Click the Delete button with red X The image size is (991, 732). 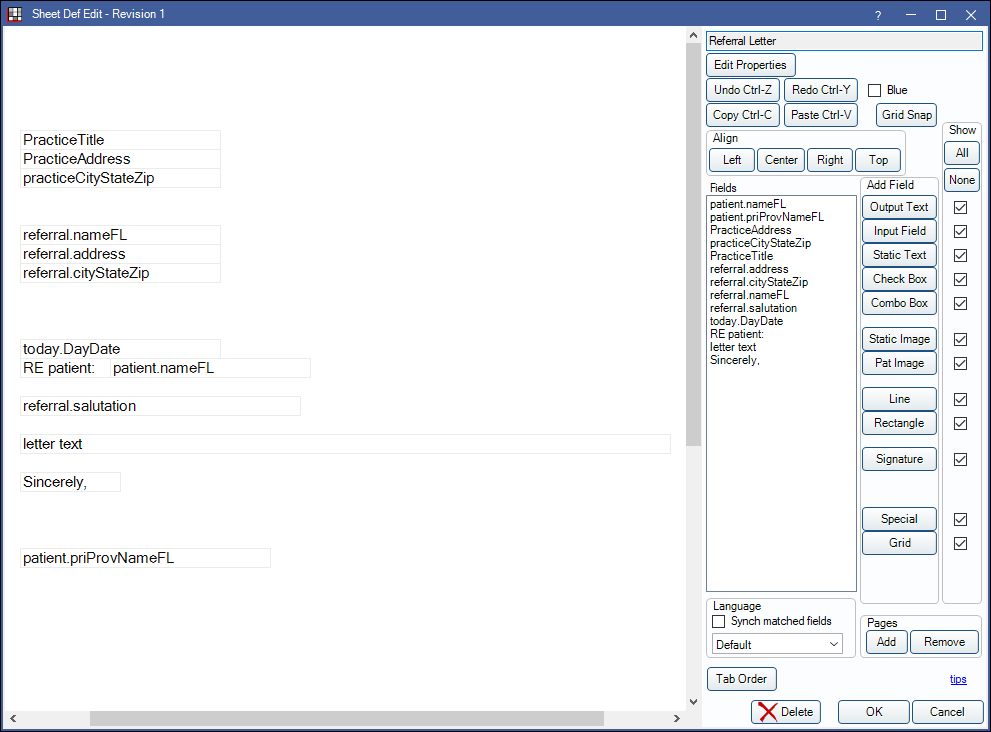[786, 712]
